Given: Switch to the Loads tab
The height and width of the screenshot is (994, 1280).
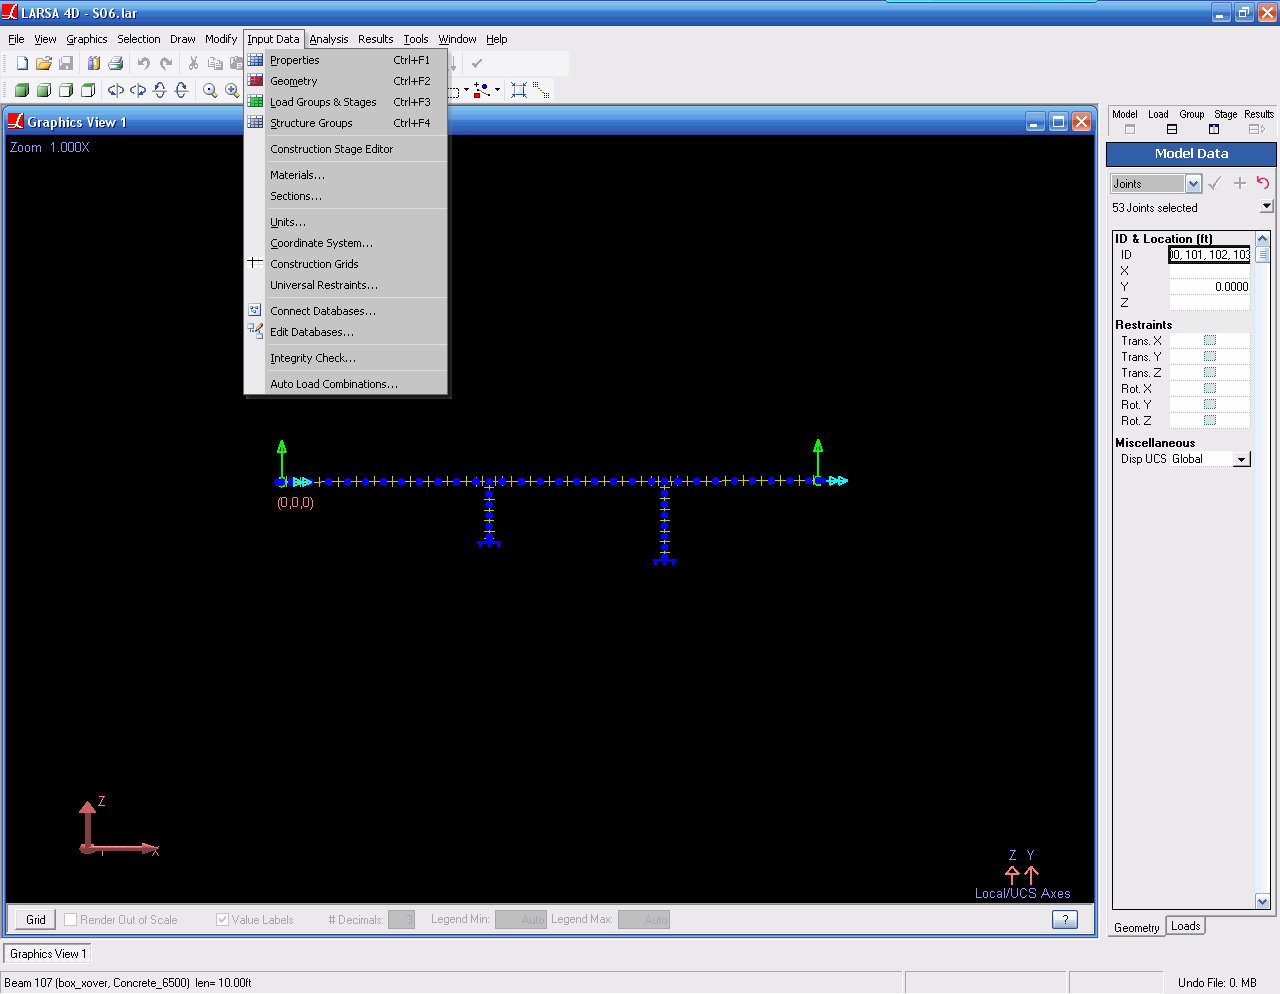Looking at the screenshot, I should [x=1186, y=926].
